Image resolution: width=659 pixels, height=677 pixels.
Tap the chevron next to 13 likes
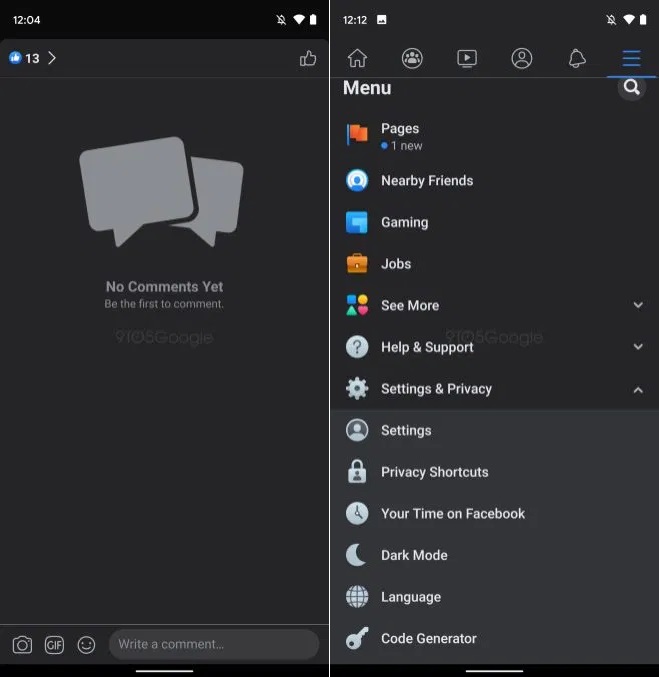pos(51,58)
